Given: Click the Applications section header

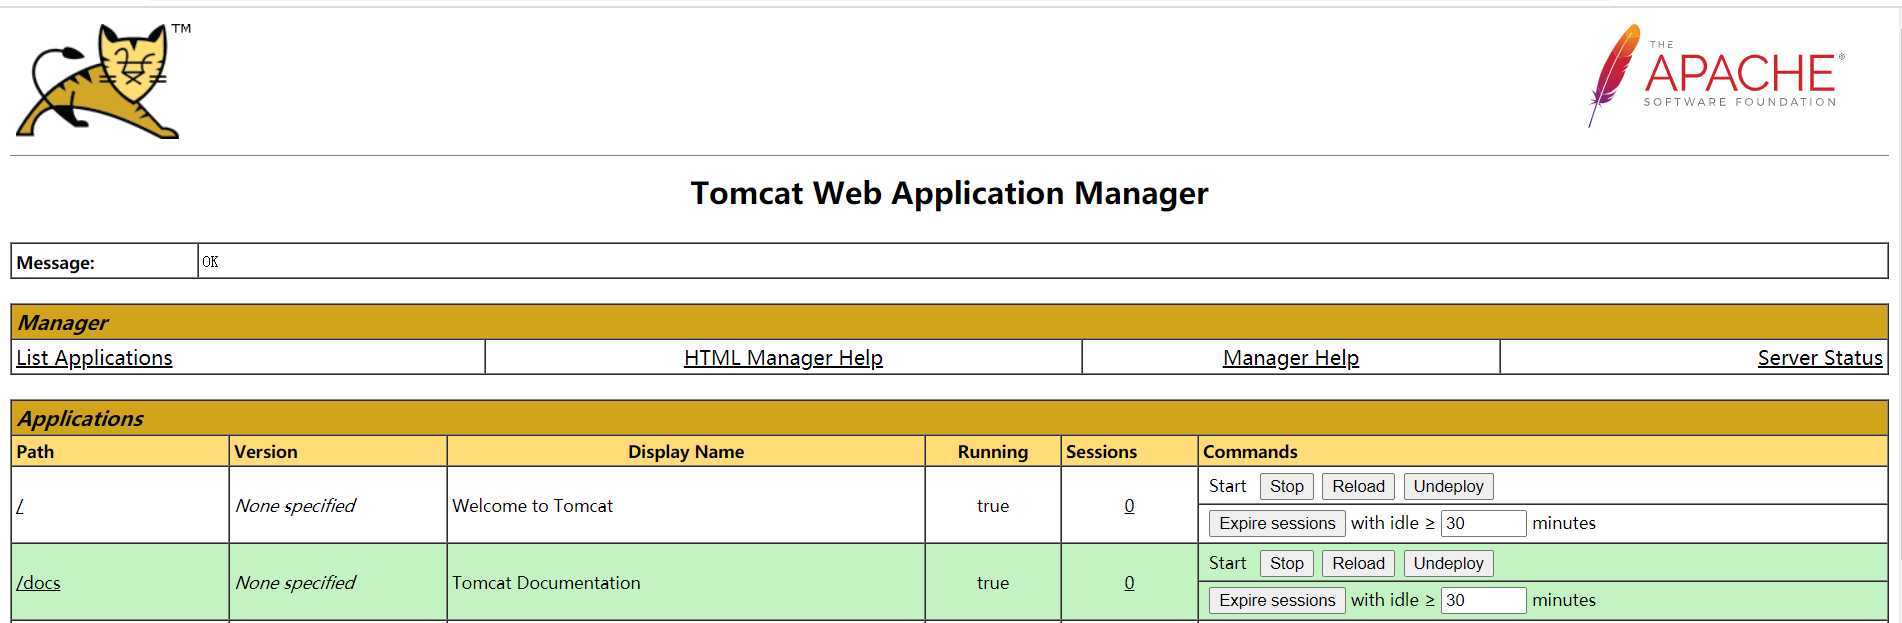Looking at the screenshot, I should [x=949, y=418].
